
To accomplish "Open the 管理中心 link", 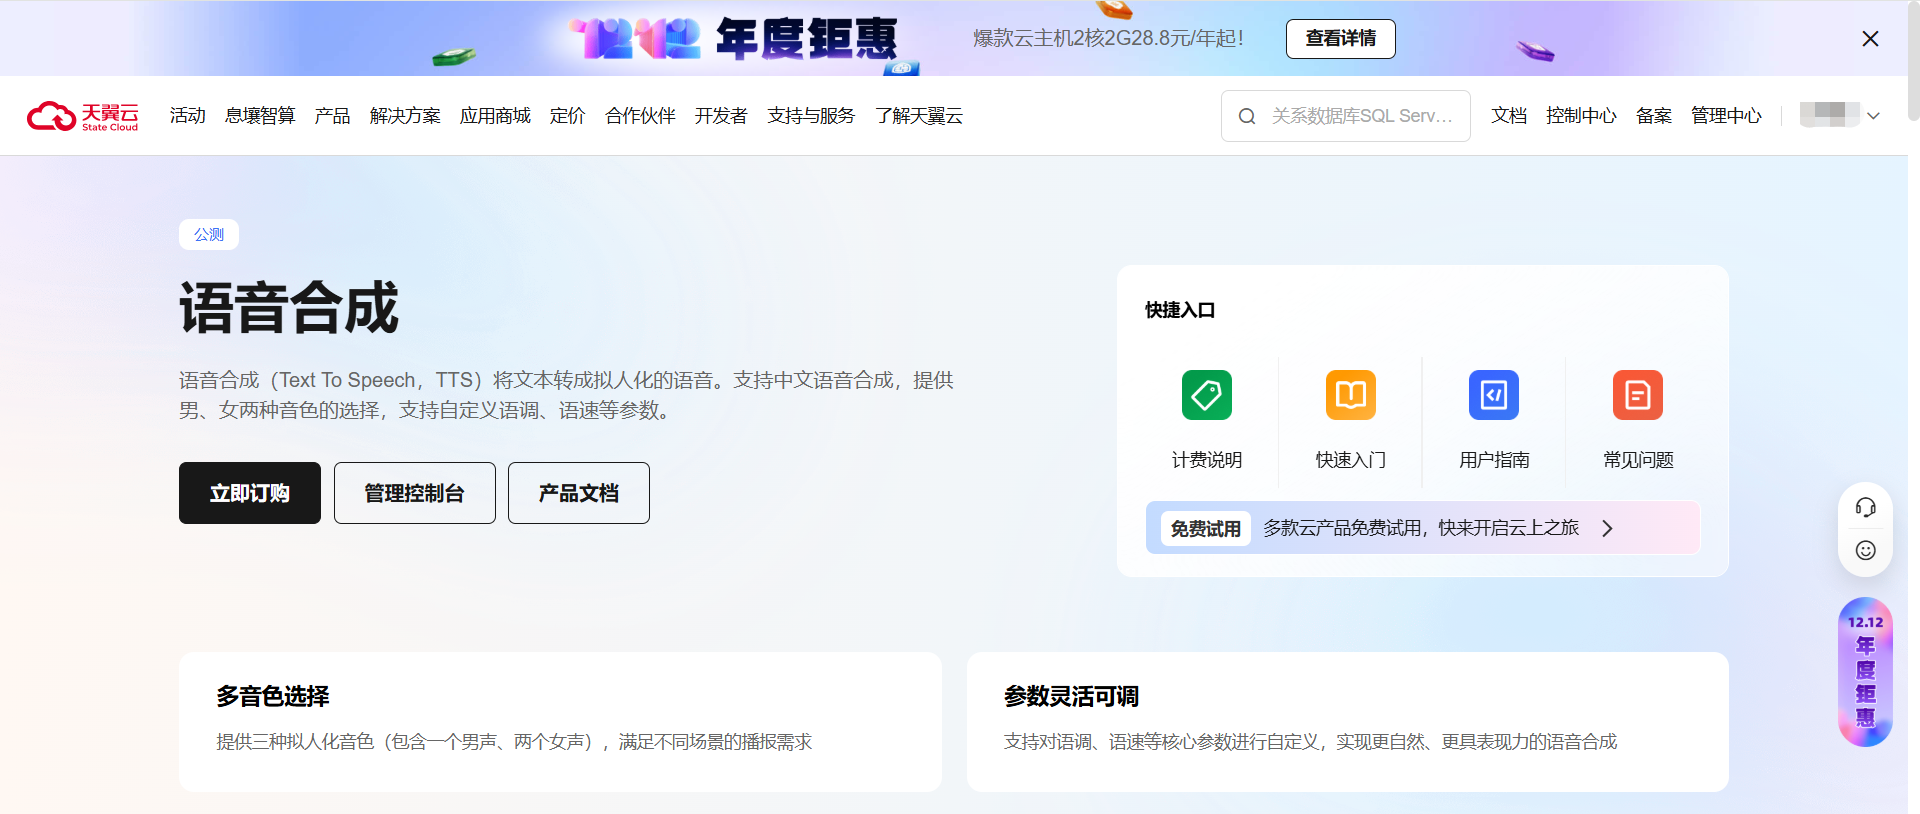I will (x=1726, y=116).
